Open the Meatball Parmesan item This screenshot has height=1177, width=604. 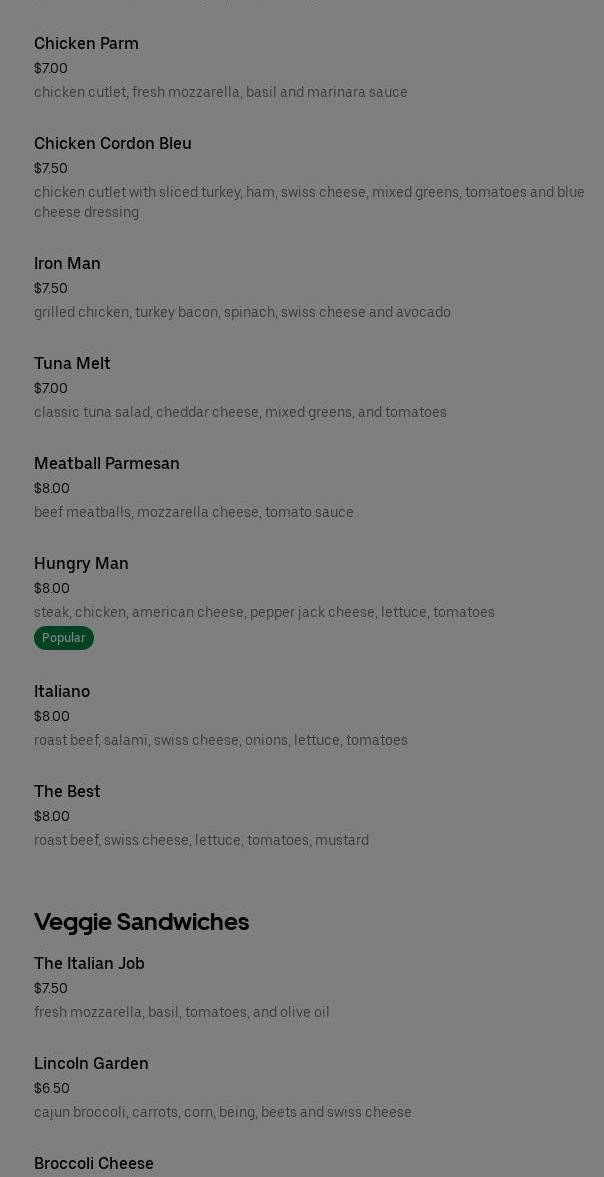coord(107,464)
